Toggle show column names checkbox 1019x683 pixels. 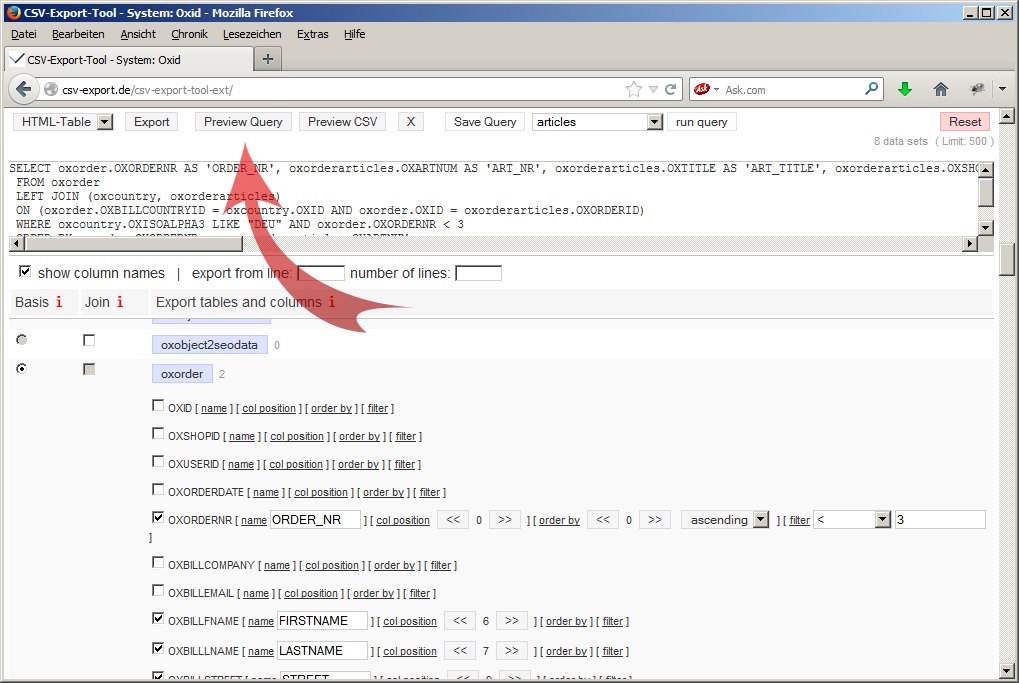pos(25,271)
